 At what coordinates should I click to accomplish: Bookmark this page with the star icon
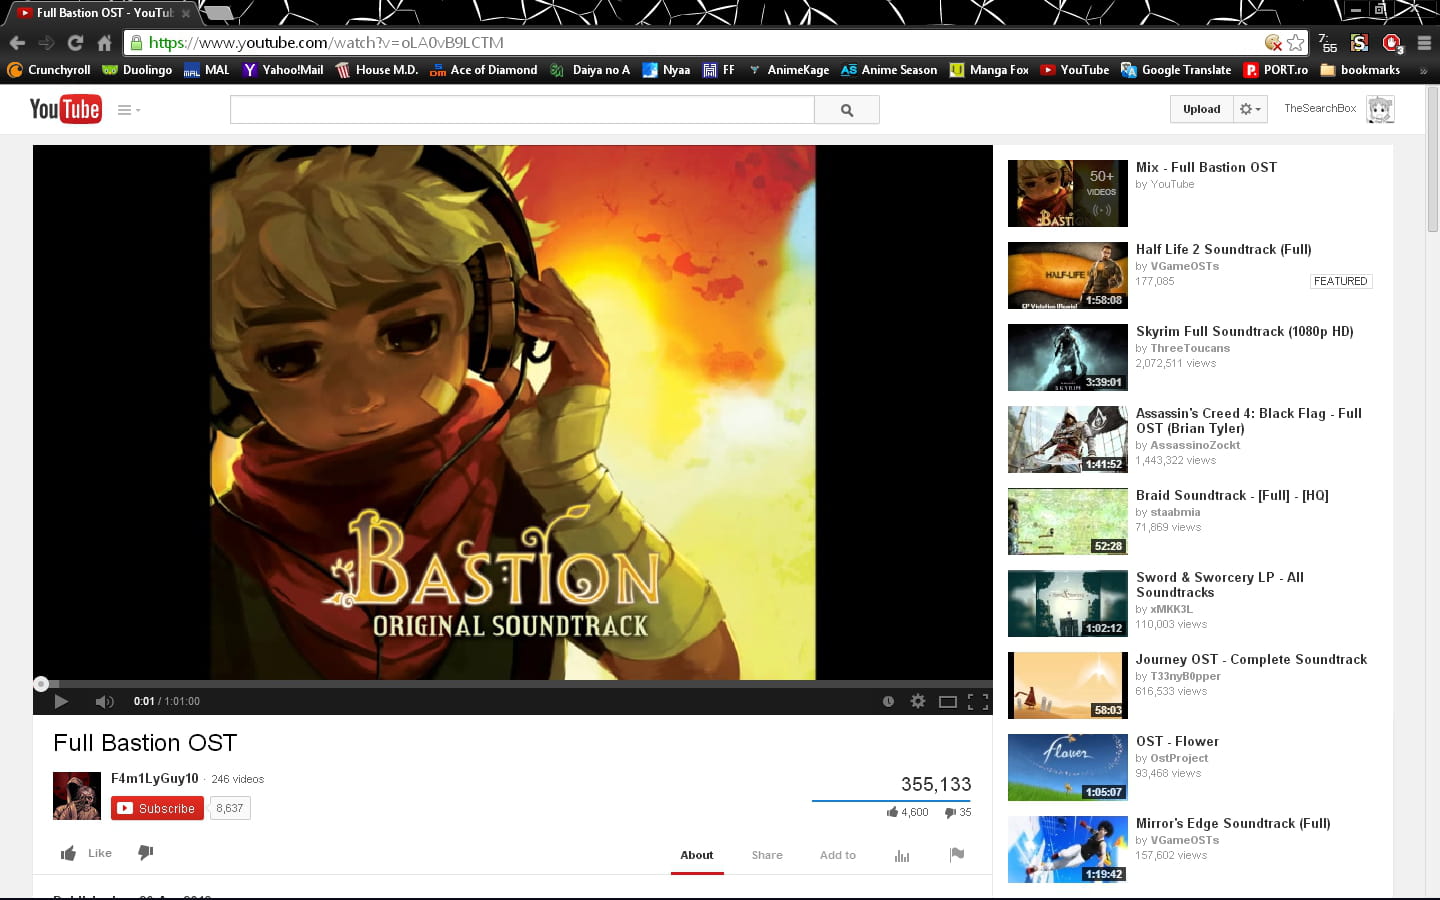(1296, 42)
